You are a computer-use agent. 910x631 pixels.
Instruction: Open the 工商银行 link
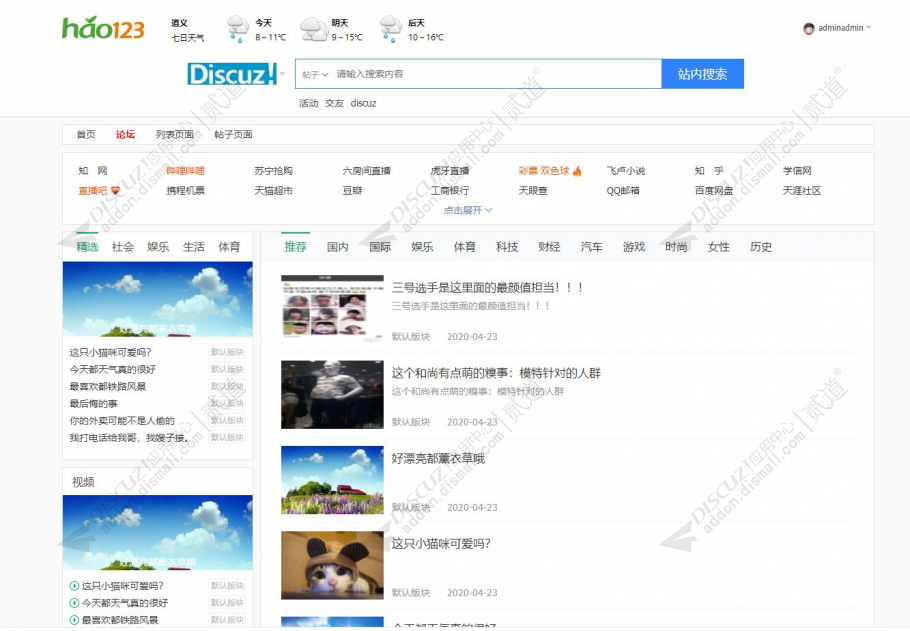pos(450,190)
